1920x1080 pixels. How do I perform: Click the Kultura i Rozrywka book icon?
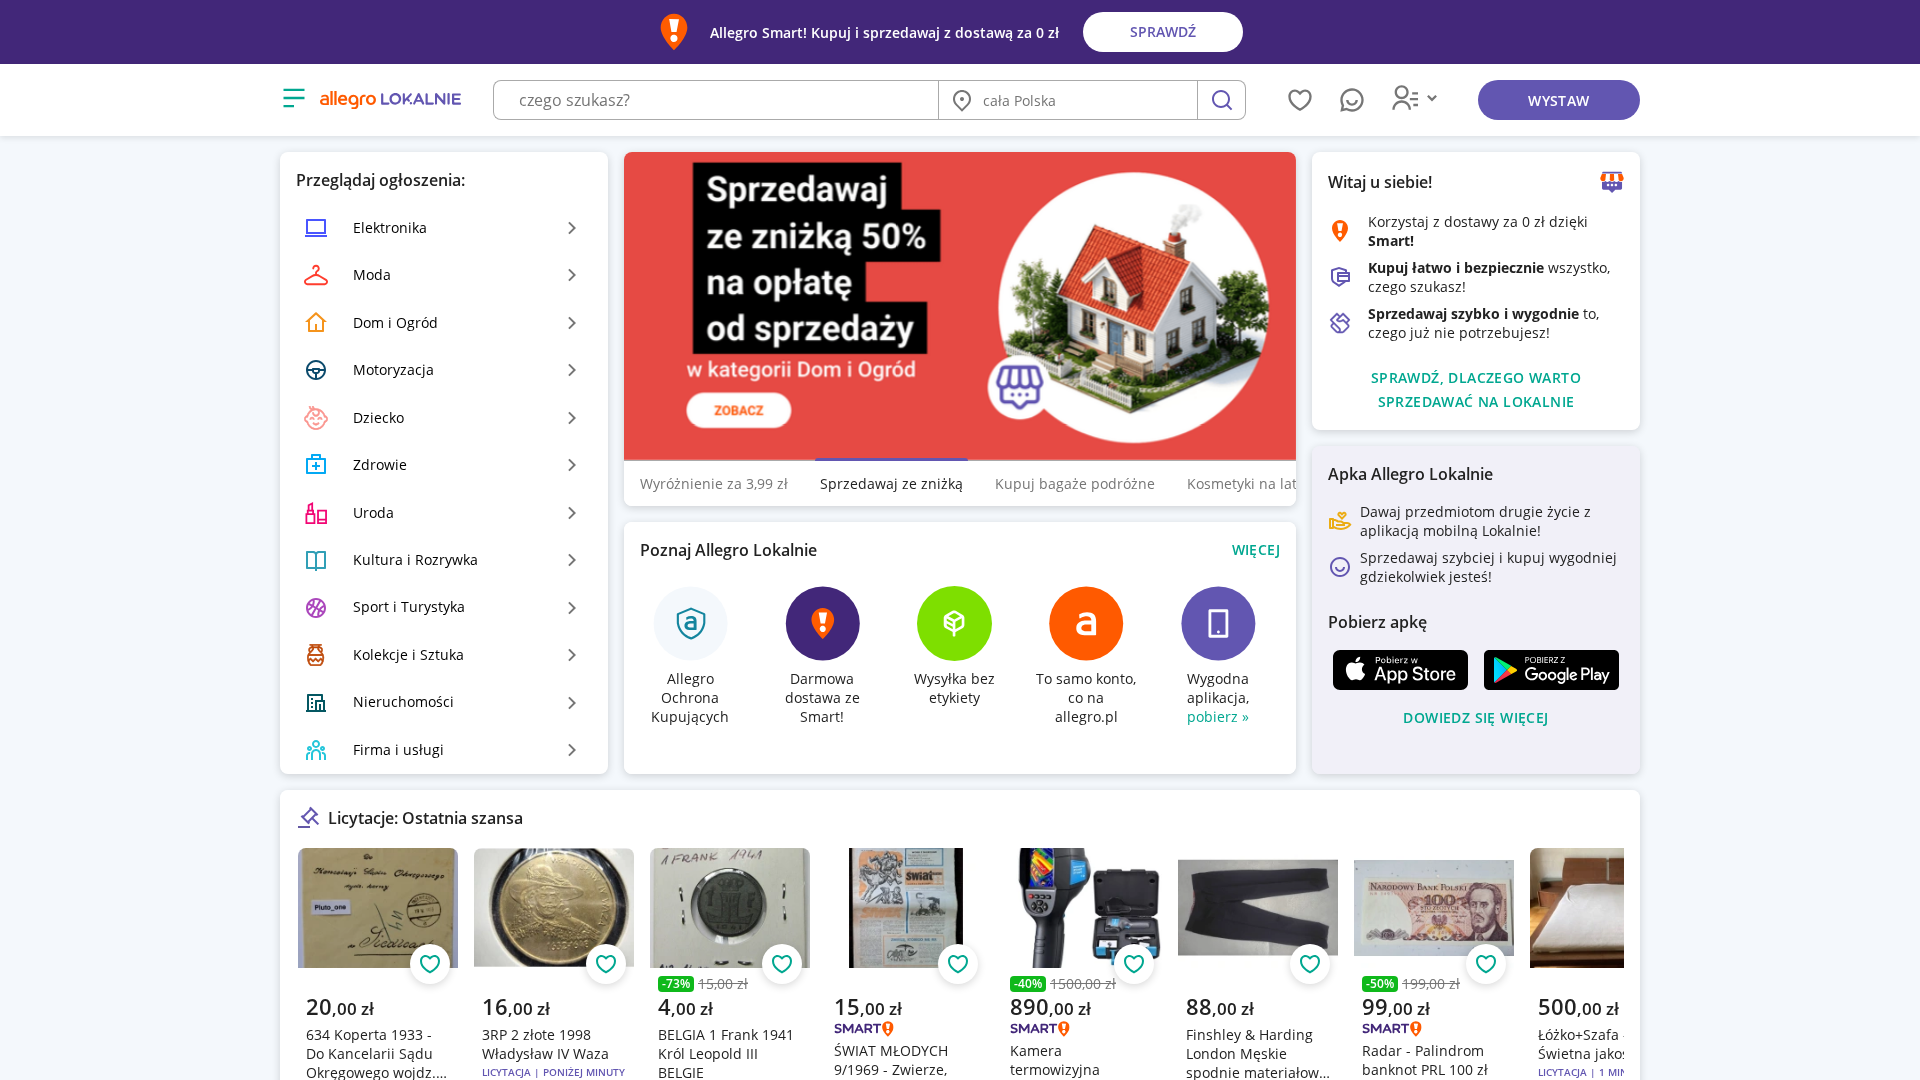coord(316,560)
